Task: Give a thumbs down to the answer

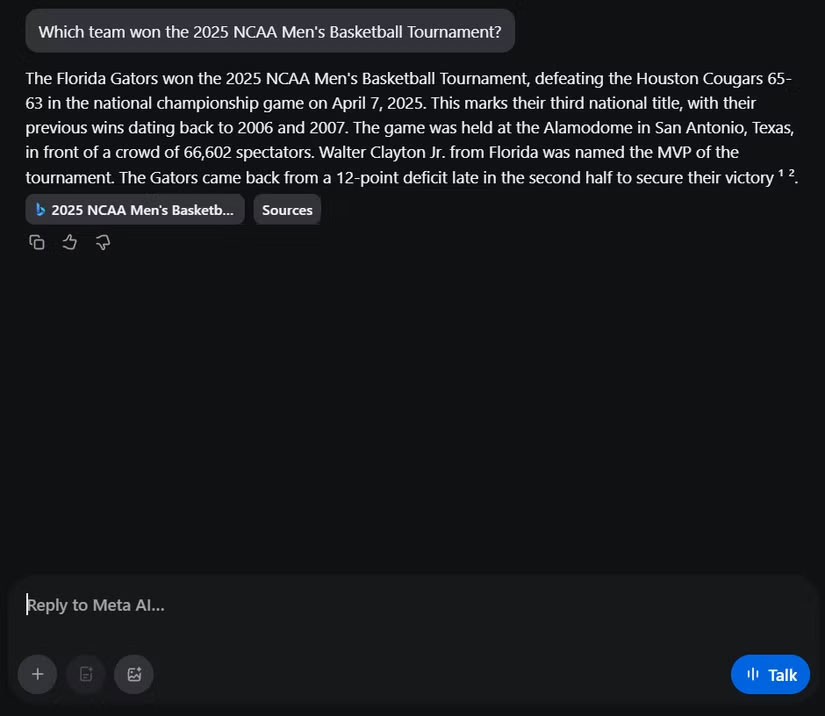Action: [x=103, y=242]
